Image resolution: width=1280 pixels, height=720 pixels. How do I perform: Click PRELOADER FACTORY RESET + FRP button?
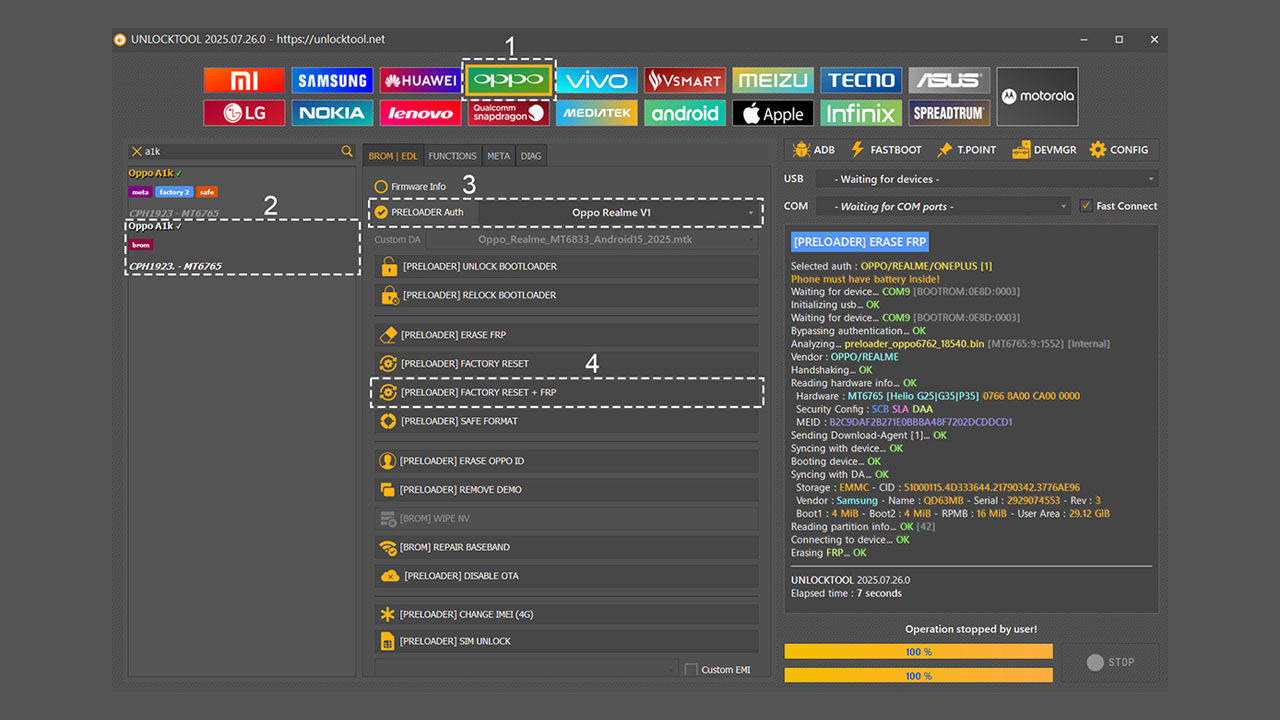click(566, 392)
